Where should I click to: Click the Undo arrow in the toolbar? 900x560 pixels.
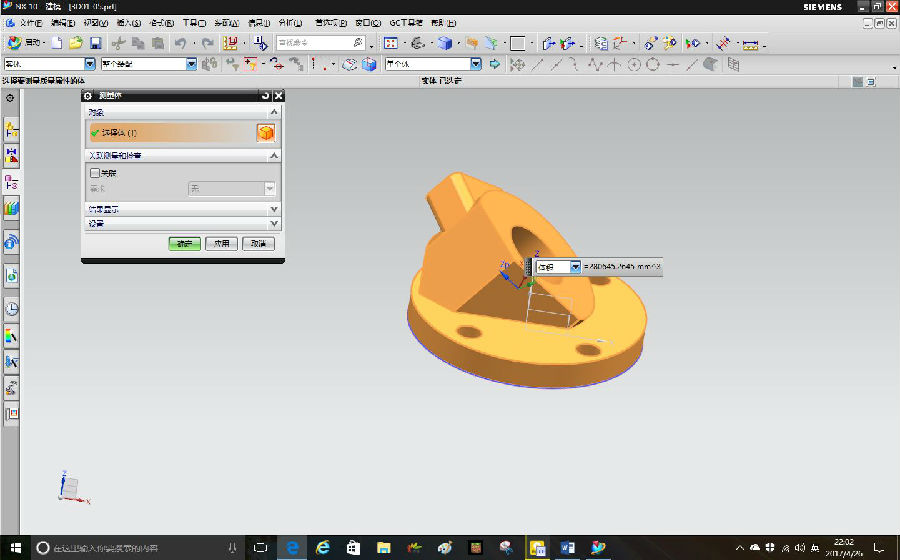[x=181, y=43]
